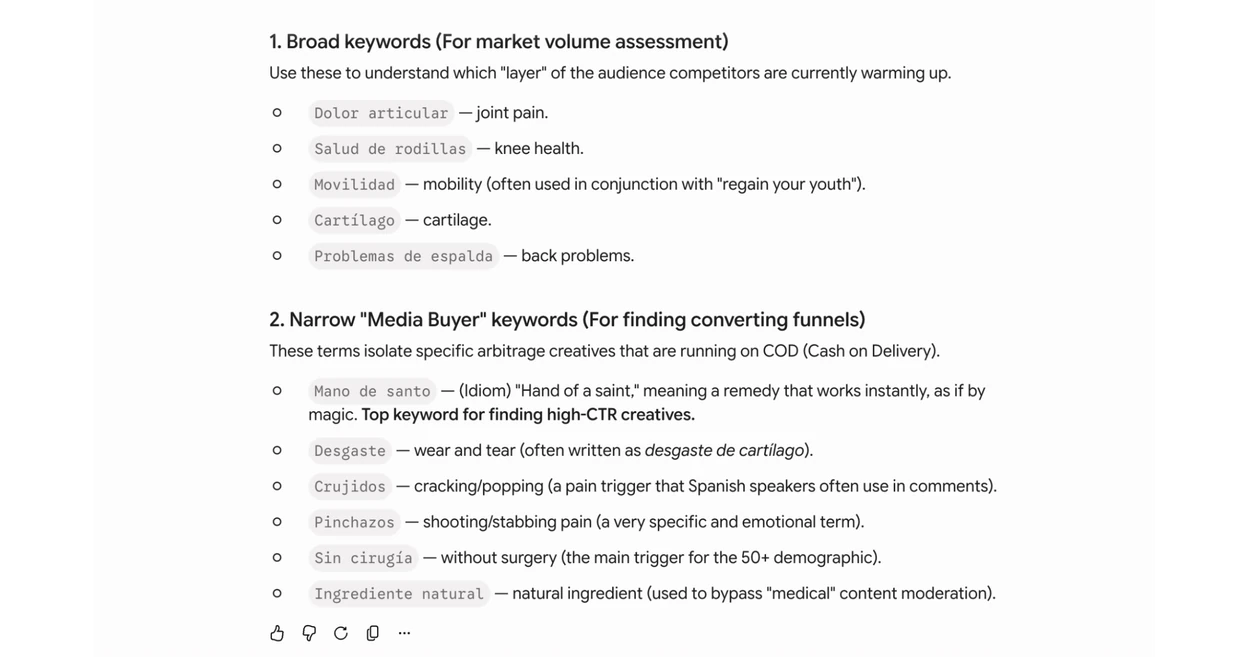The image size is (1248, 657).
Task: Click the 'Movilidad' code chip
Action: point(354,185)
